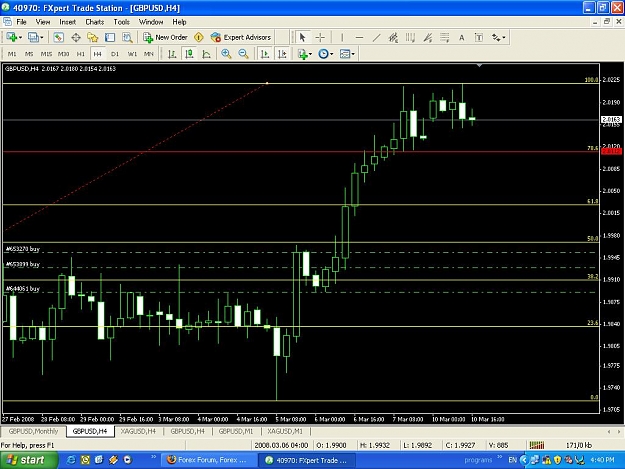This screenshot has width=625, height=469.
Task: Open the Indicators list dropdown
Action: click(x=305, y=54)
